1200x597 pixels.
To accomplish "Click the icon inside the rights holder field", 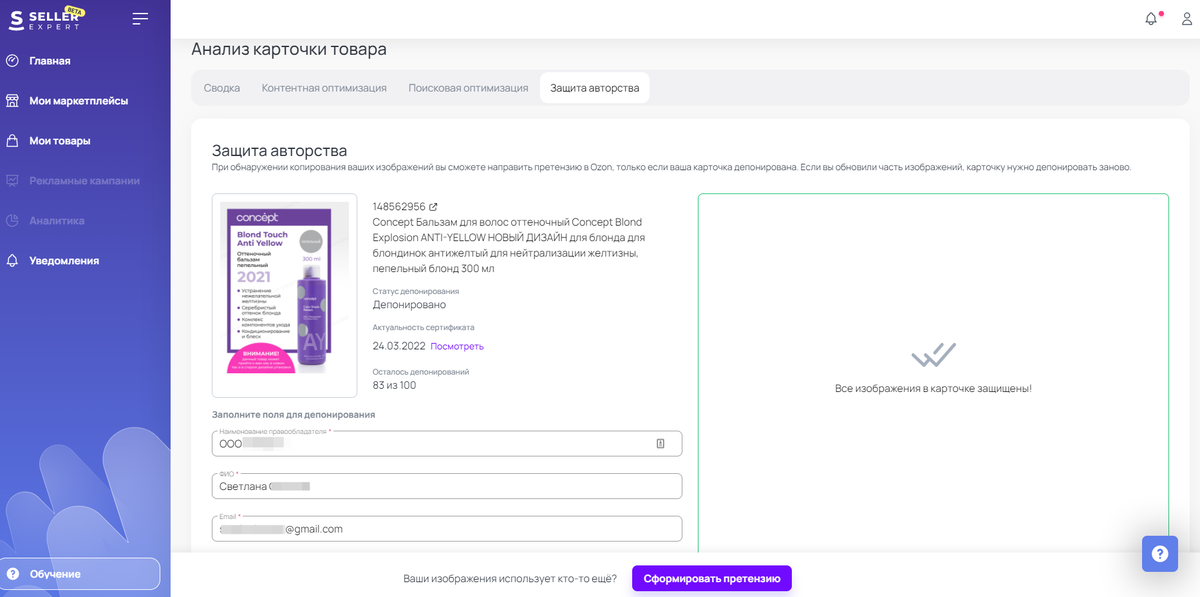I will pyautogui.click(x=660, y=443).
